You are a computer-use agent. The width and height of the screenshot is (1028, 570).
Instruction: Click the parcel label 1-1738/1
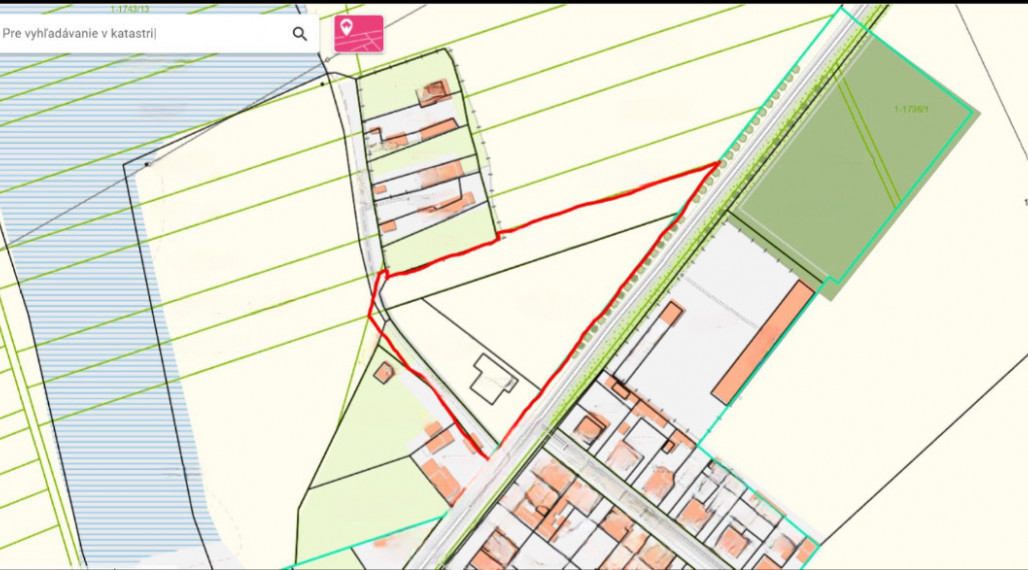tap(913, 108)
